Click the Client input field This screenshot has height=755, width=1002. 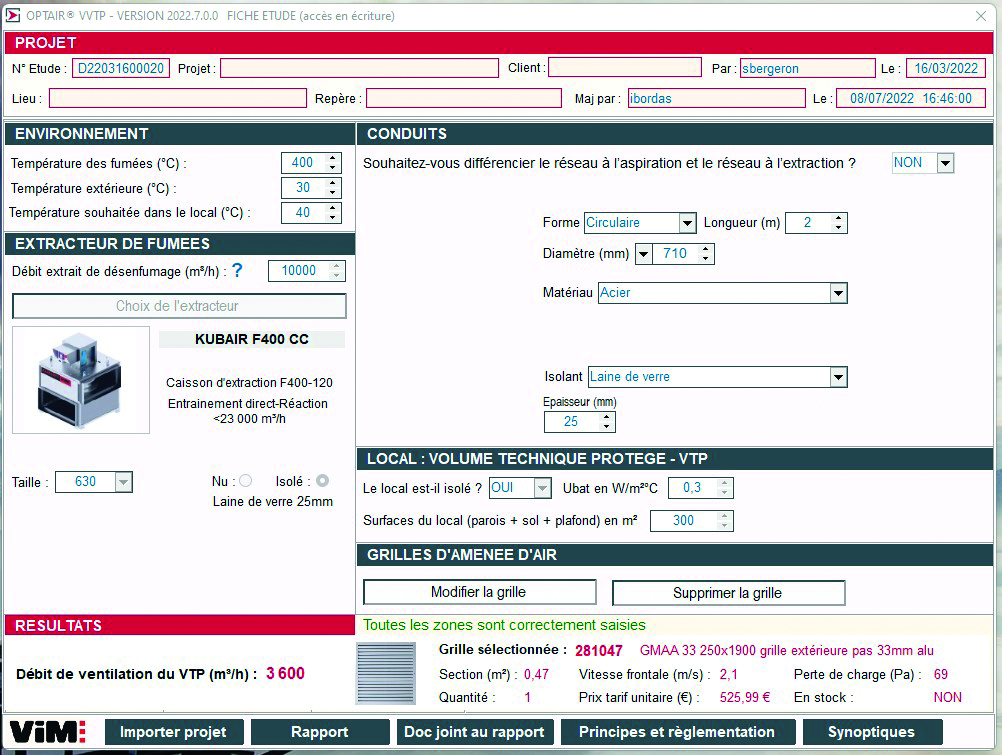625,68
